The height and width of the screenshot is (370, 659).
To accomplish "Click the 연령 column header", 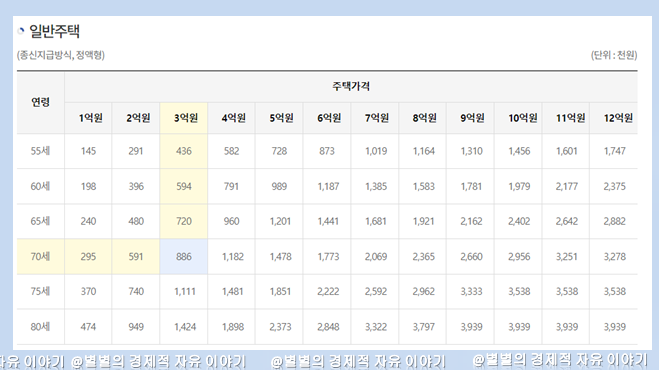I will (x=40, y=102).
